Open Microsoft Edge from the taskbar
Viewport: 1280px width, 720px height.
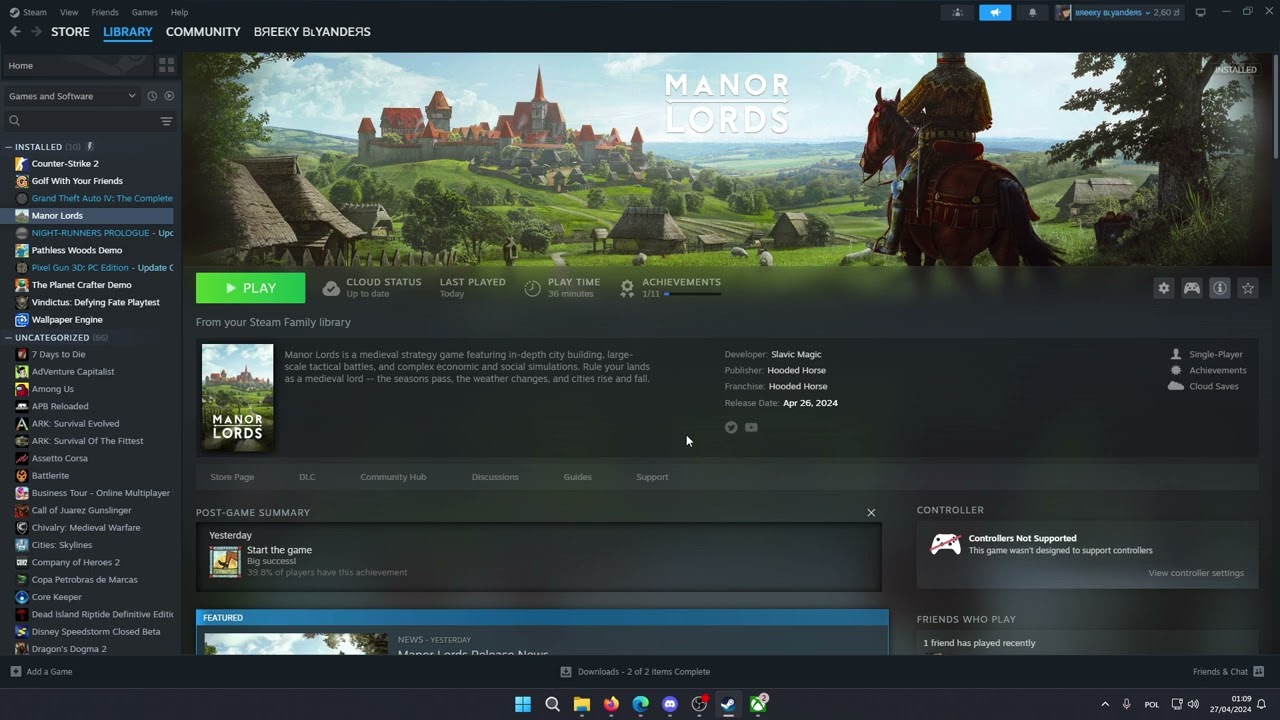click(x=641, y=704)
